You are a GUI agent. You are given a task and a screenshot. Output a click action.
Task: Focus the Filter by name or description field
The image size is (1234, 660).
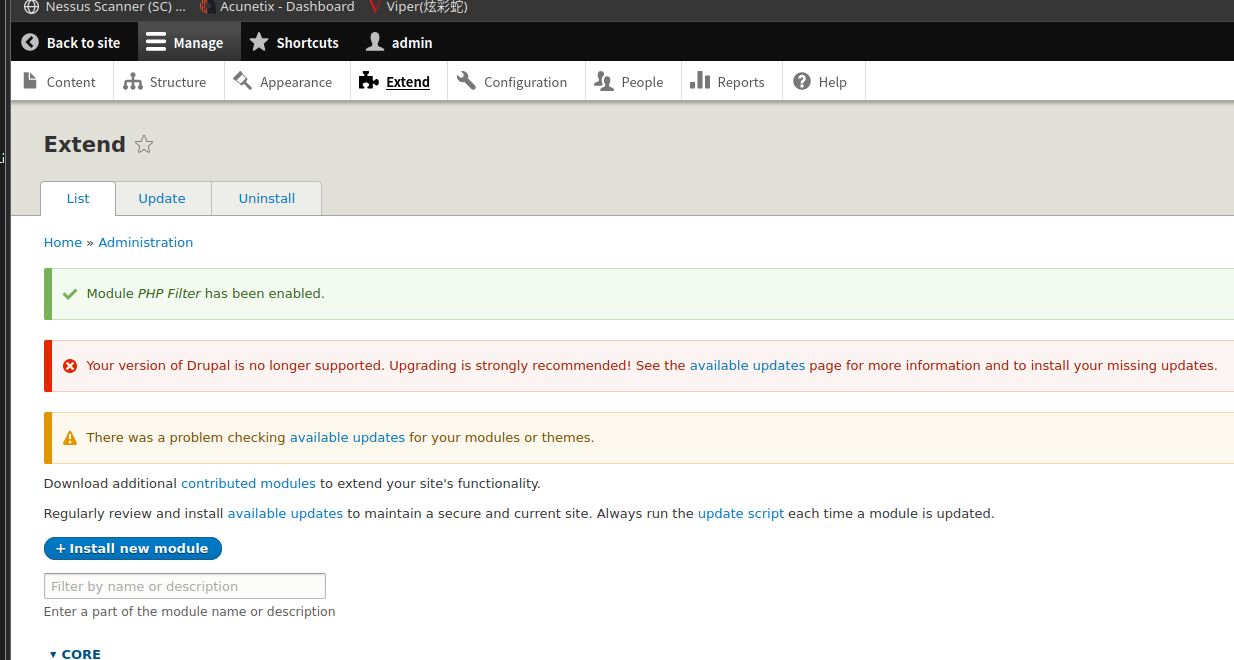tap(185, 586)
